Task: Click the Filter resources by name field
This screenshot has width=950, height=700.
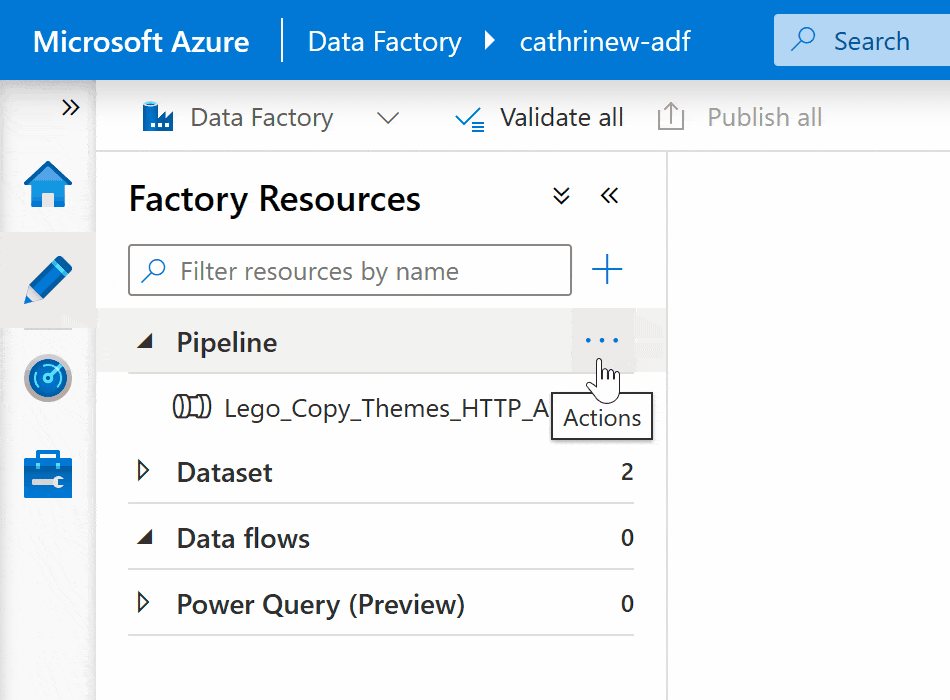Action: pyautogui.click(x=350, y=271)
